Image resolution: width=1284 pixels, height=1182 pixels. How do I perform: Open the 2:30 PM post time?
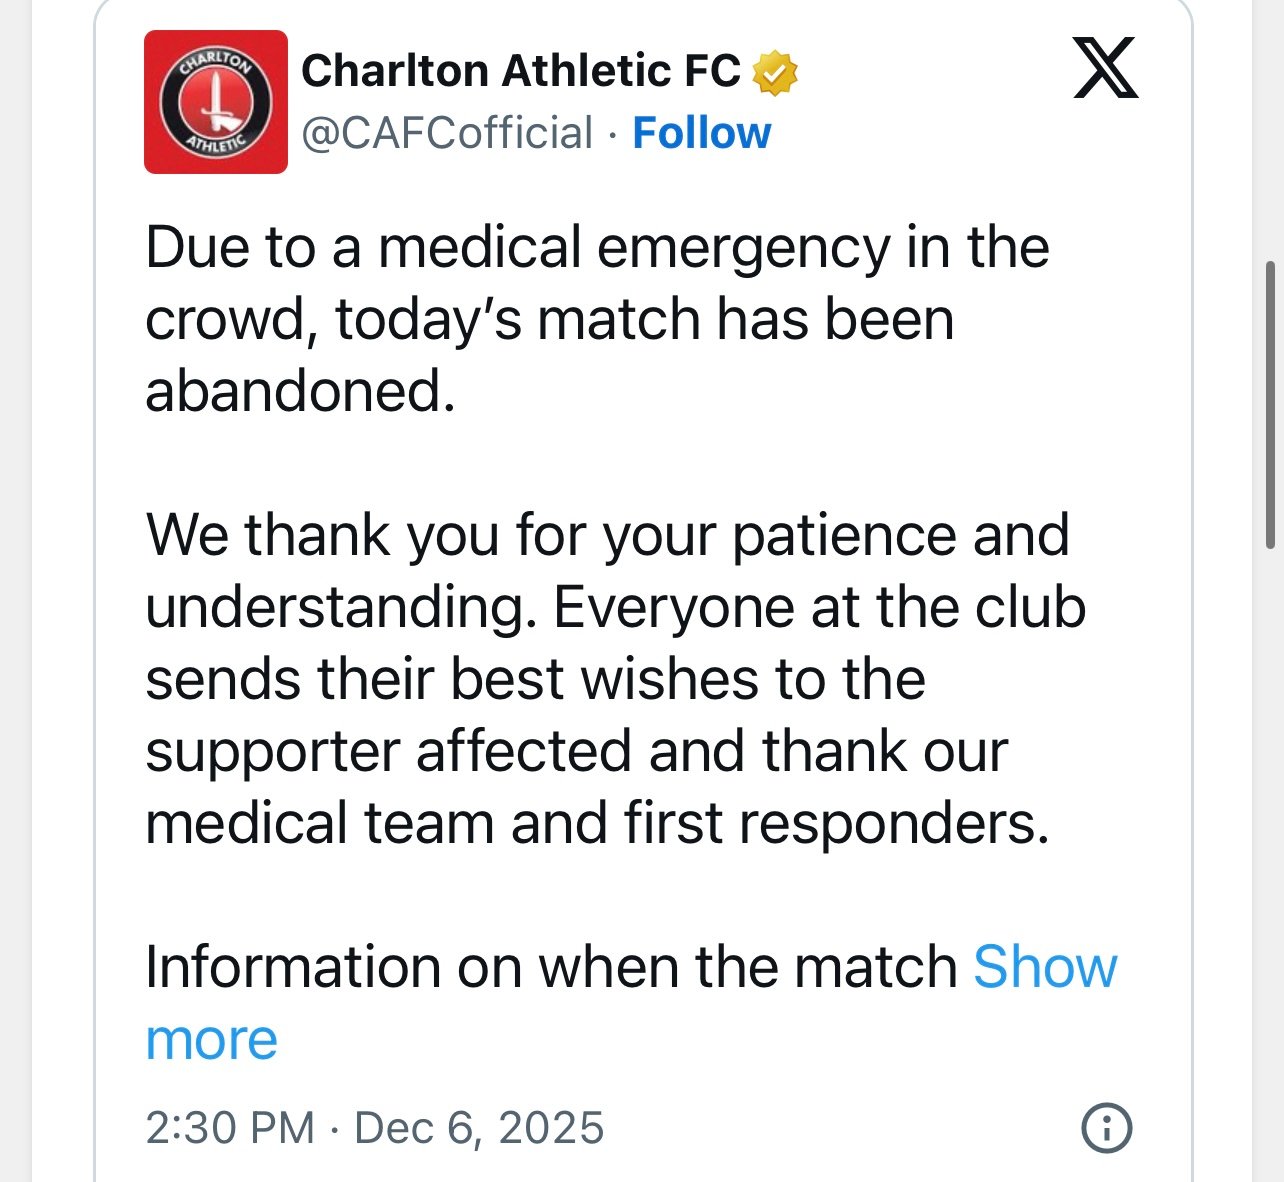click(x=230, y=1128)
